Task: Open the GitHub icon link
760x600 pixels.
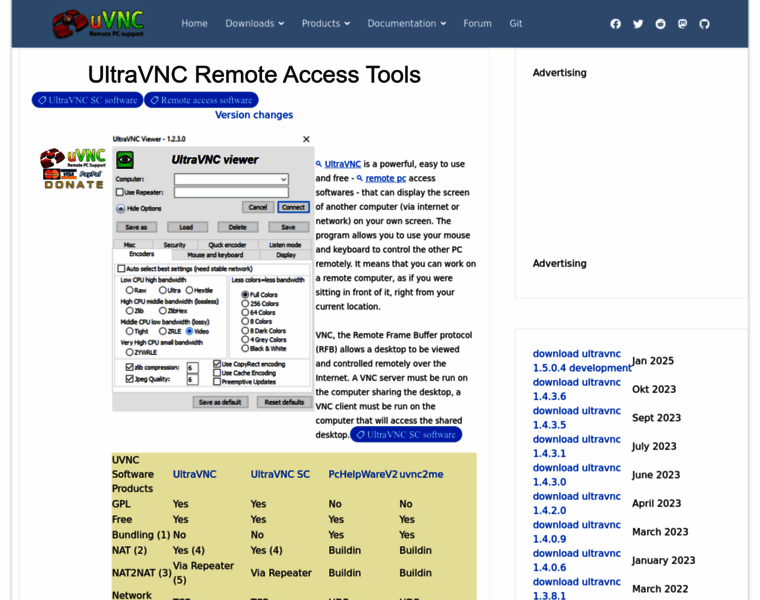Action: pos(704,24)
